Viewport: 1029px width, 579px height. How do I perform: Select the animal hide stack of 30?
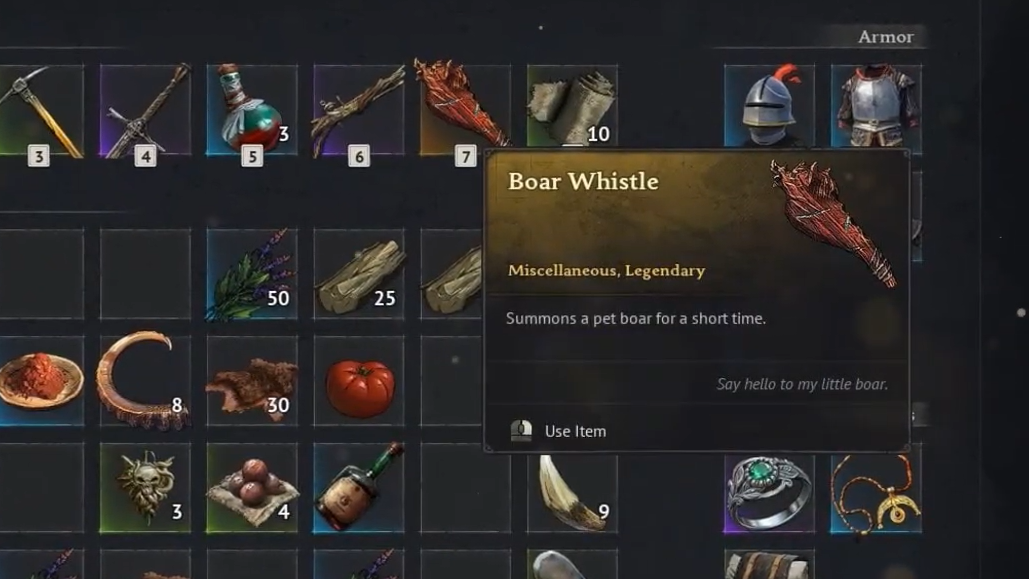tap(252, 381)
